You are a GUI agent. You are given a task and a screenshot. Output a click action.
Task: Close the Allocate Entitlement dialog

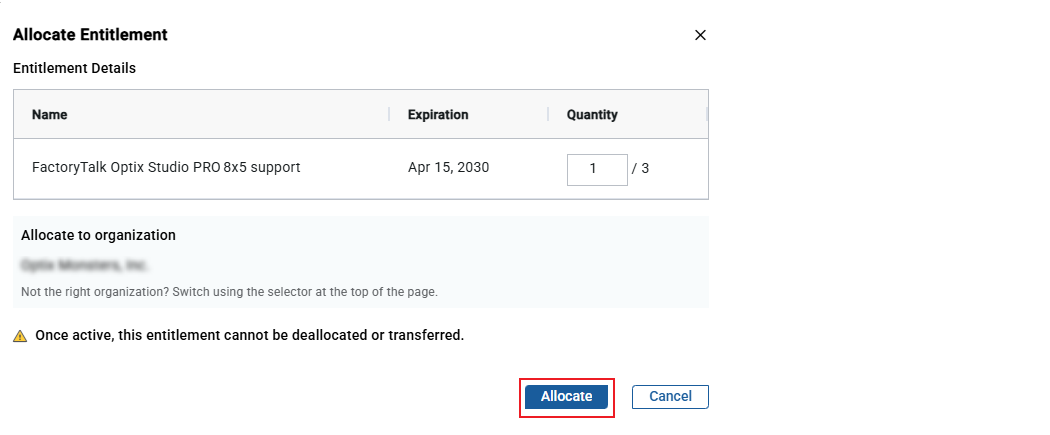pyautogui.click(x=700, y=35)
